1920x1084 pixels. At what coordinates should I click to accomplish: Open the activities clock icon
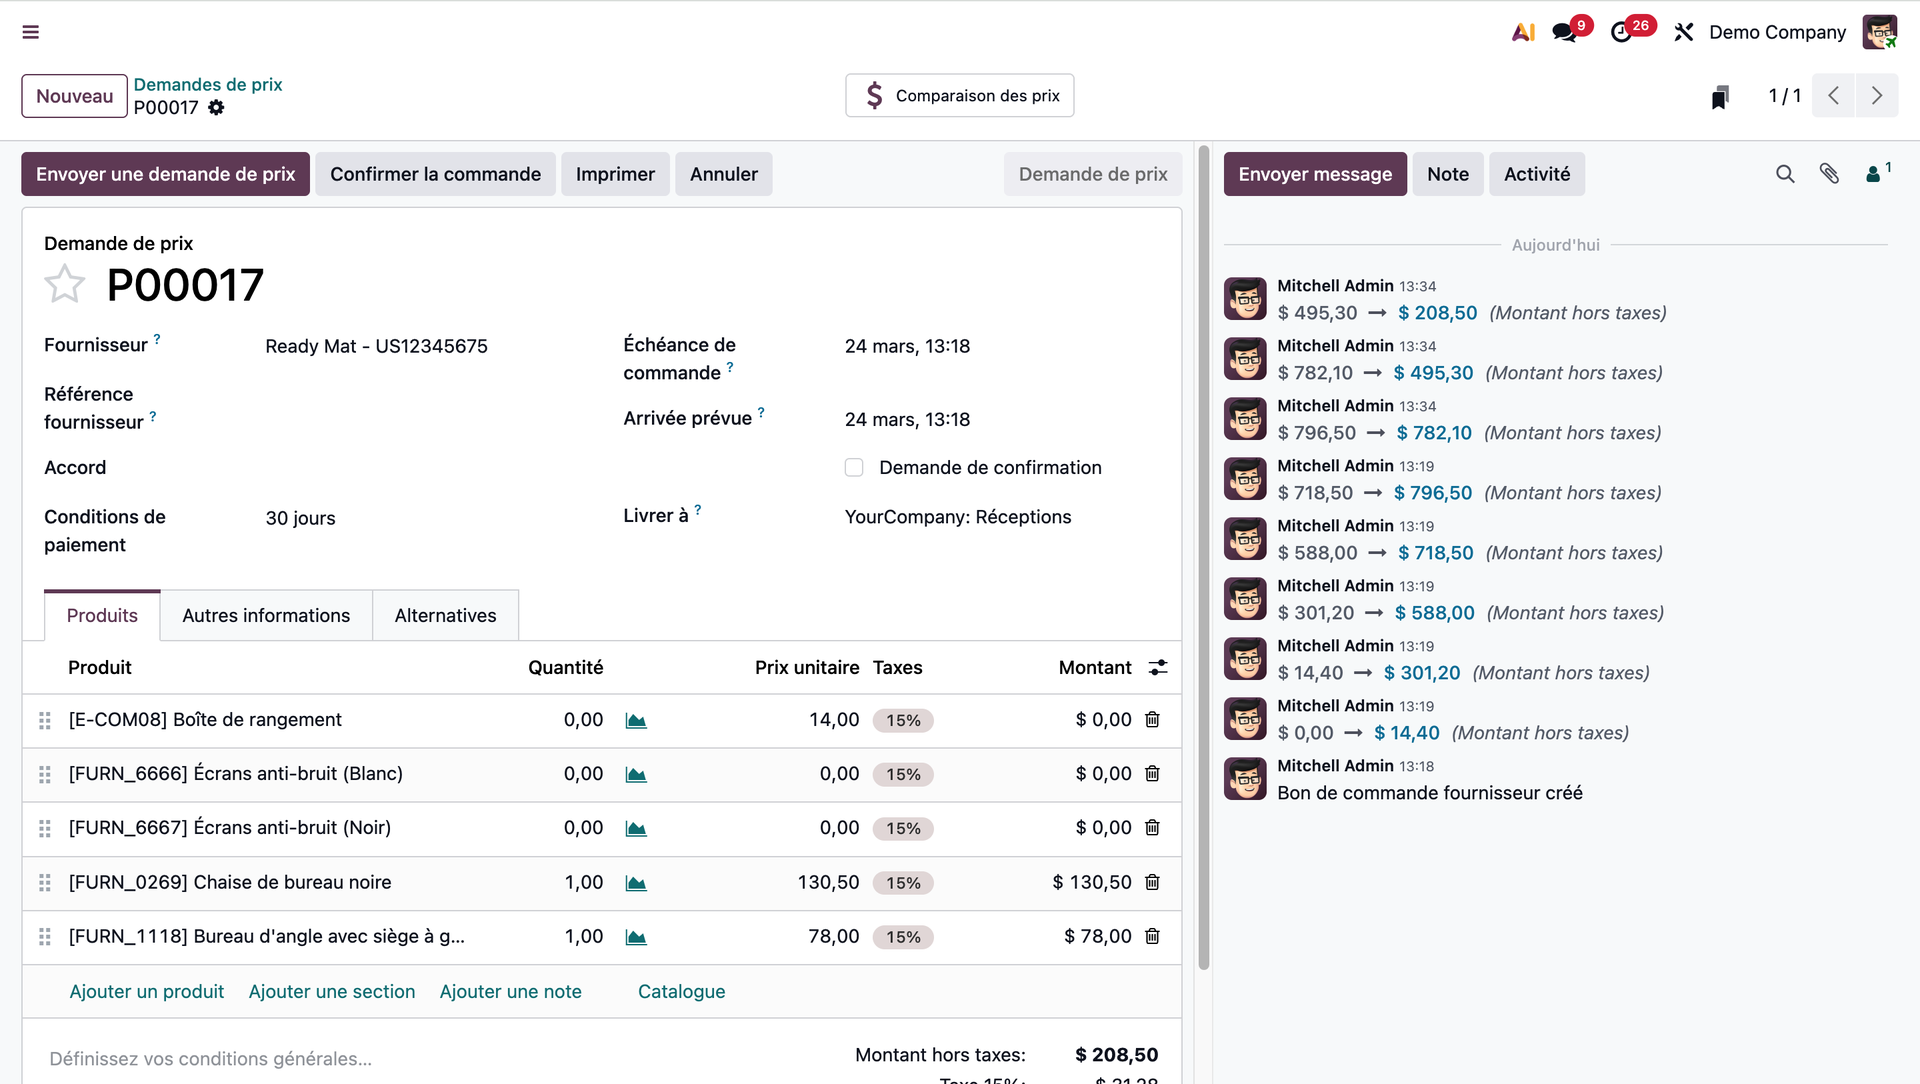pyautogui.click(x=1622, y=32)
